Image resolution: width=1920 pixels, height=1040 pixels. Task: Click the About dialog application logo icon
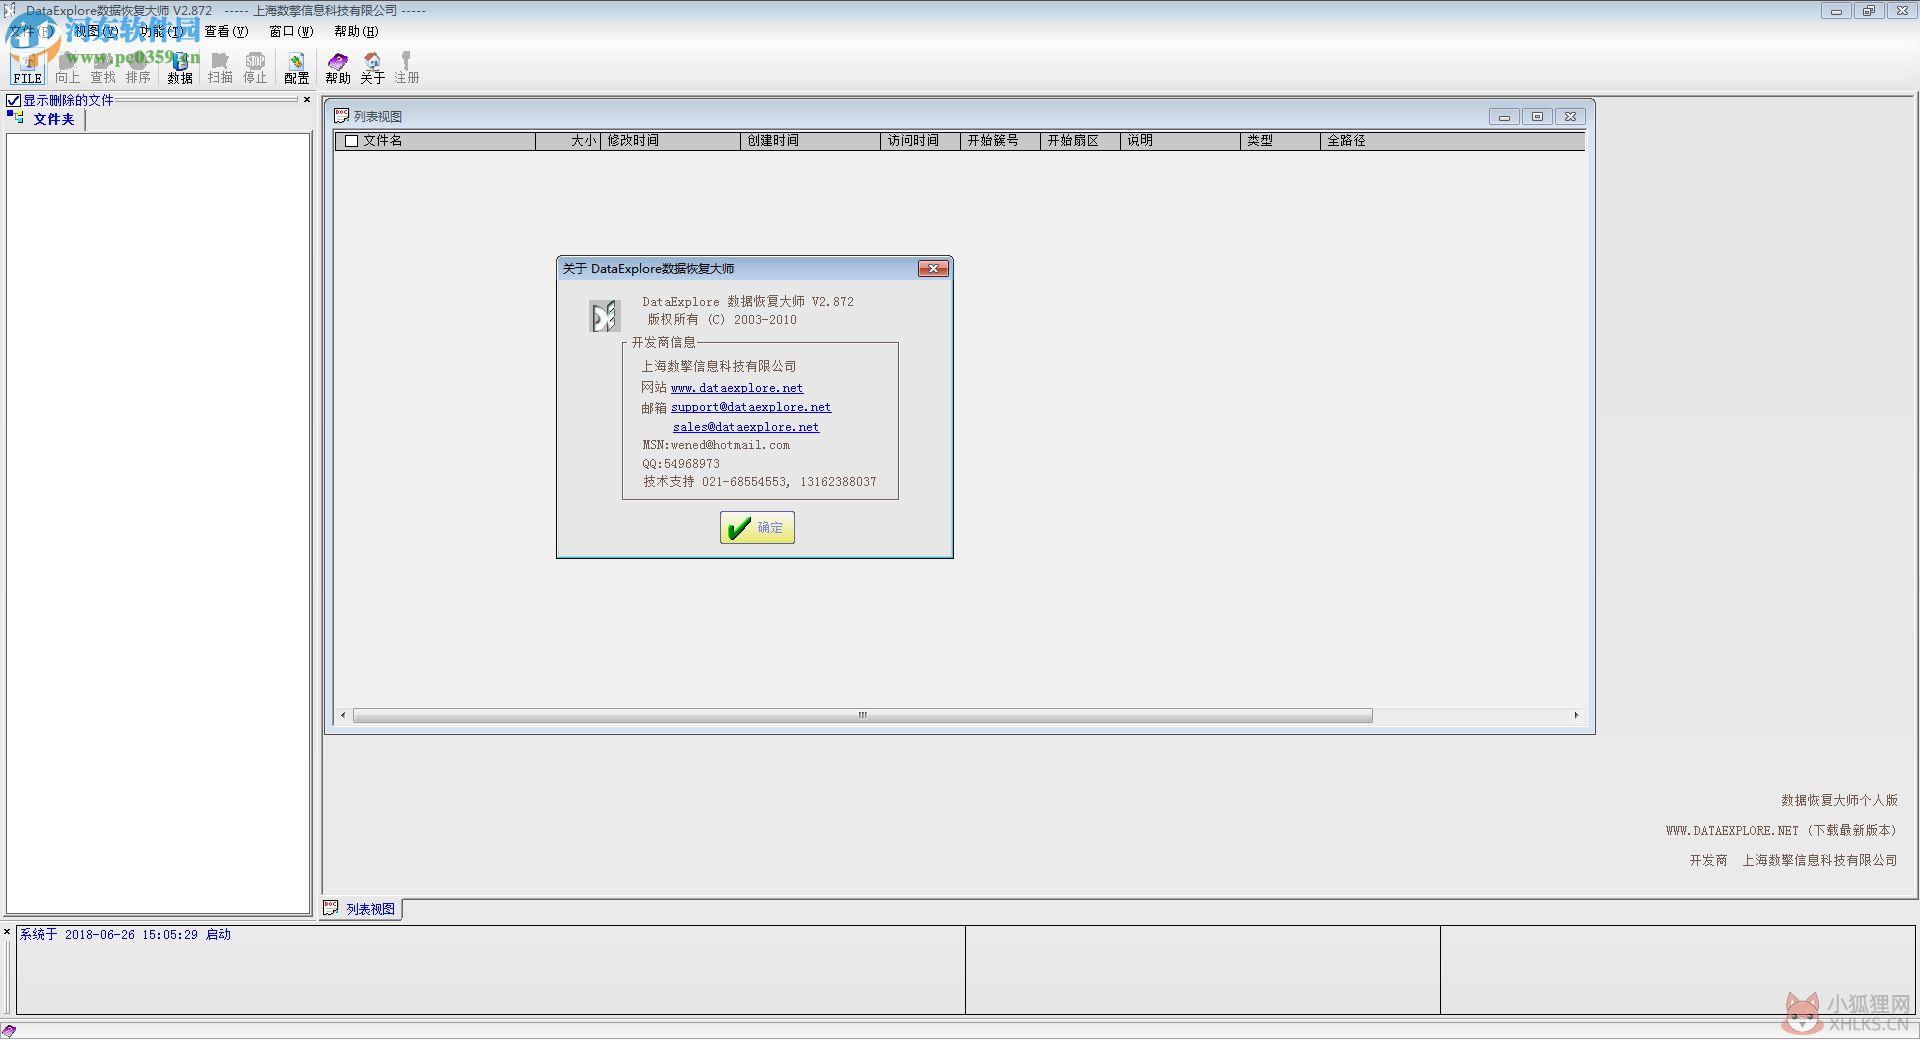tap(605, 316)
